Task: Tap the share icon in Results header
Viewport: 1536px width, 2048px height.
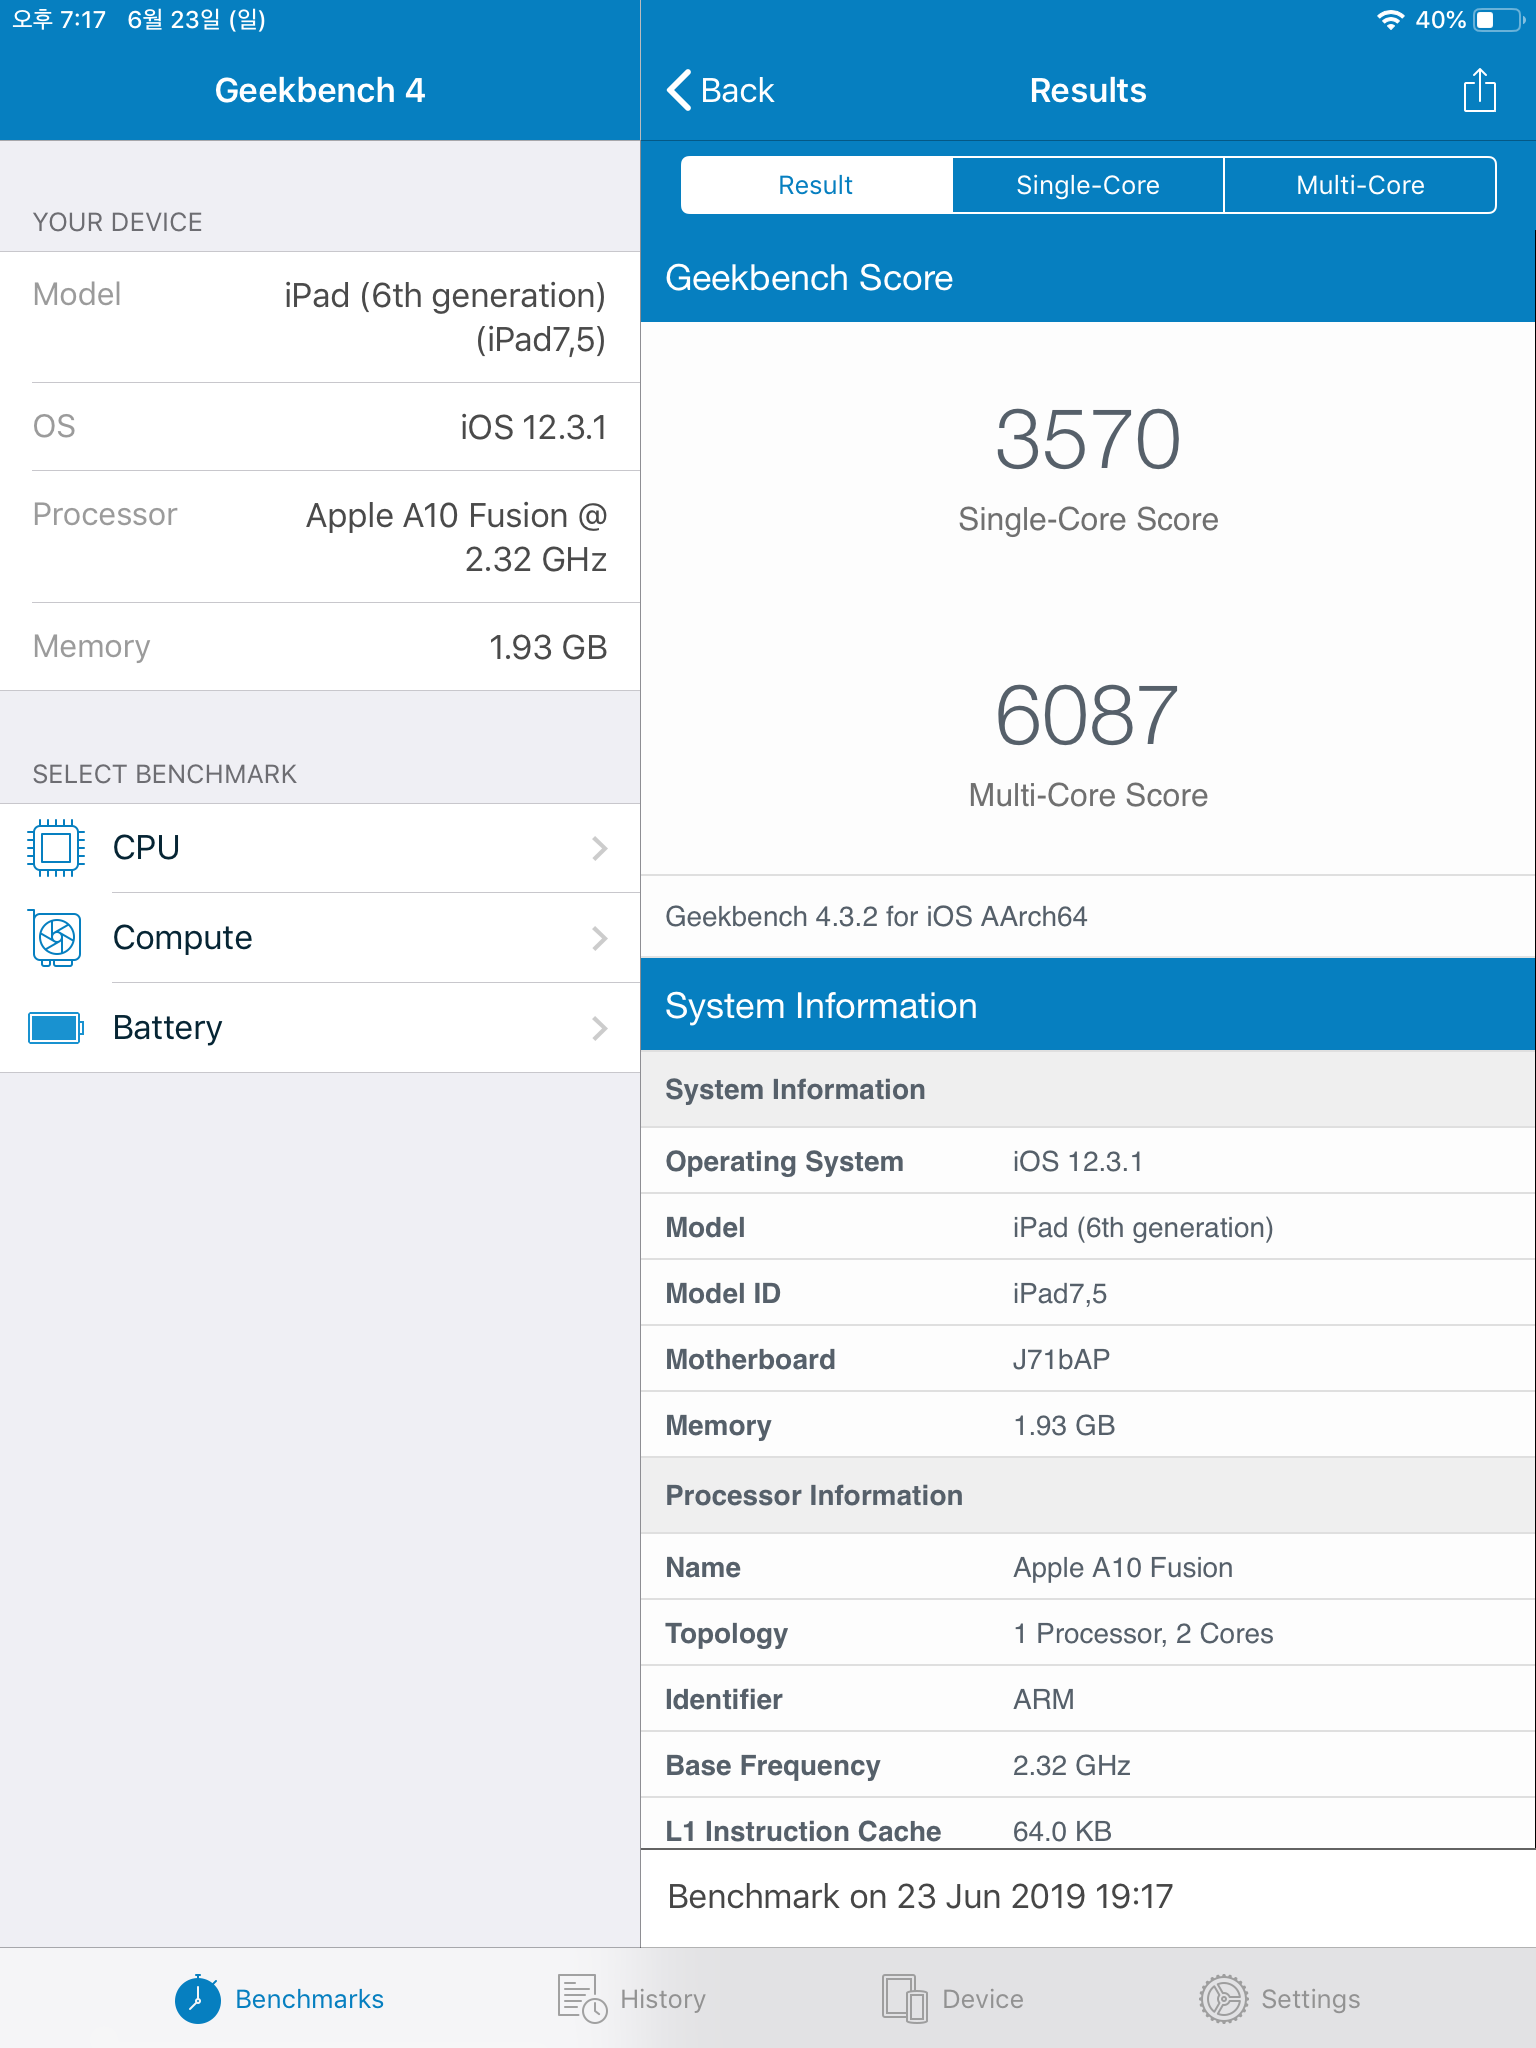Action: [1479, 90]
